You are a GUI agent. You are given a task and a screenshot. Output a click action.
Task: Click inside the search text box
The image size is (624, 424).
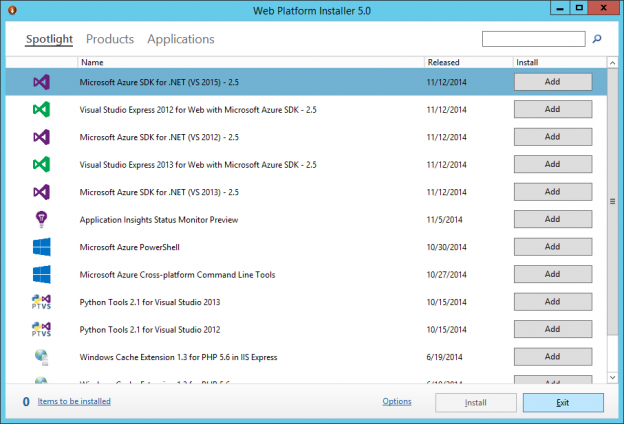pyautogui.click(x=533, y=40)
